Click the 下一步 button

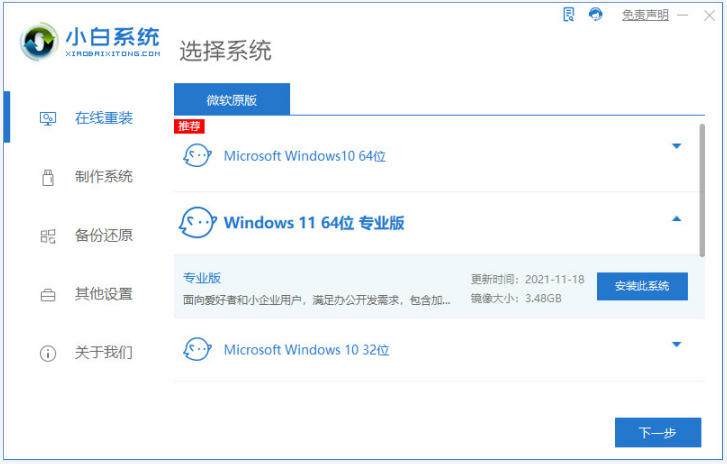pyautogui.click(x=657, y=432)
